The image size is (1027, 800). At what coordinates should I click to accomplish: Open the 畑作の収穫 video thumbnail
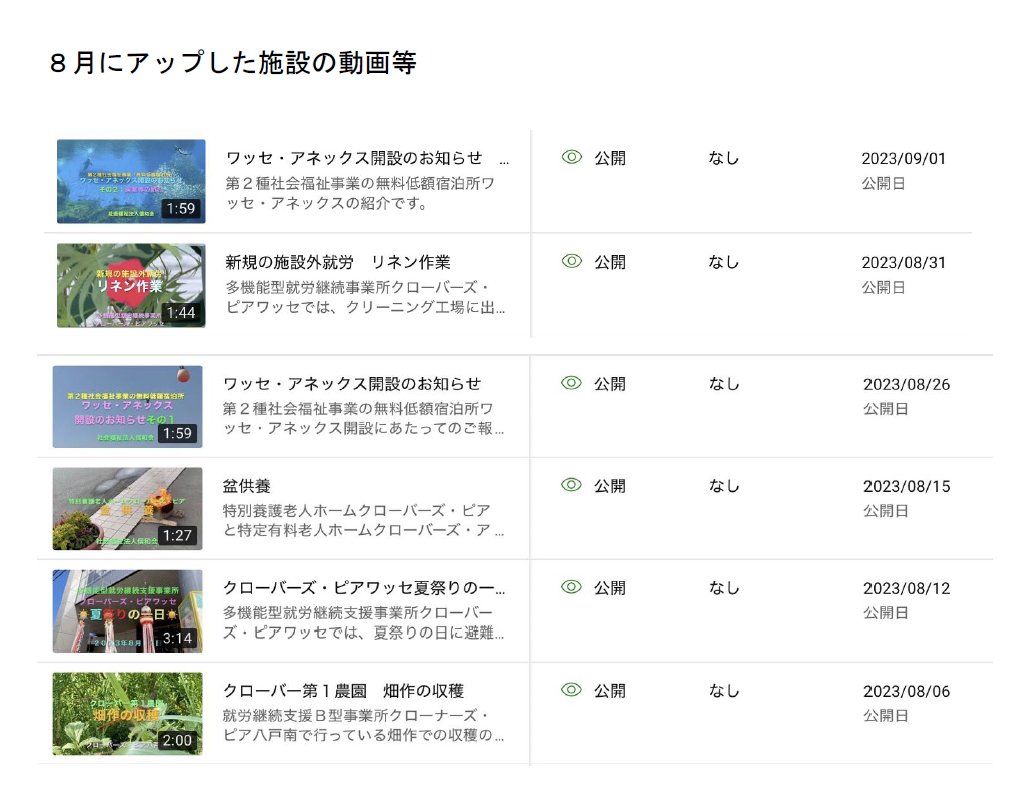coord(128,714)
